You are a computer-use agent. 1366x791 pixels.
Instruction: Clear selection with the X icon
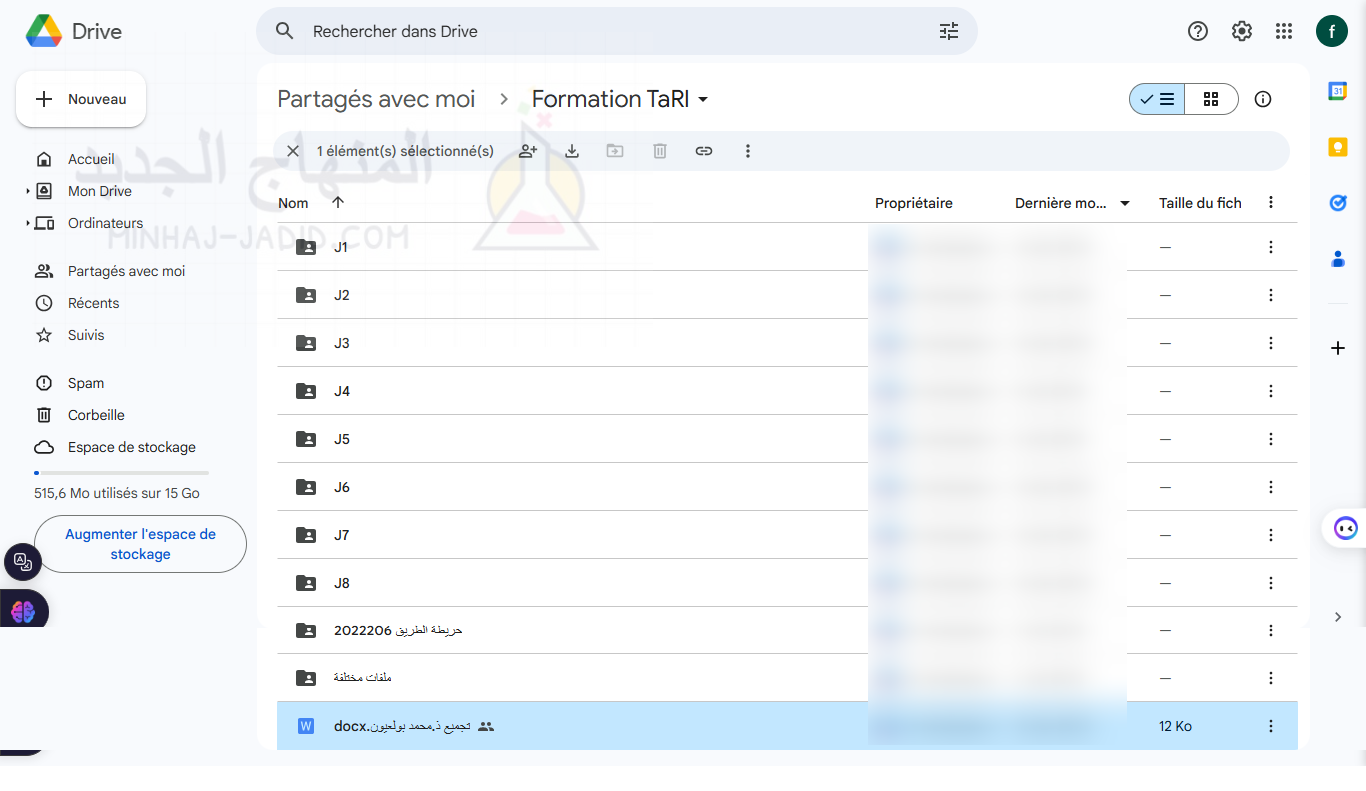(x=293, y=151)
